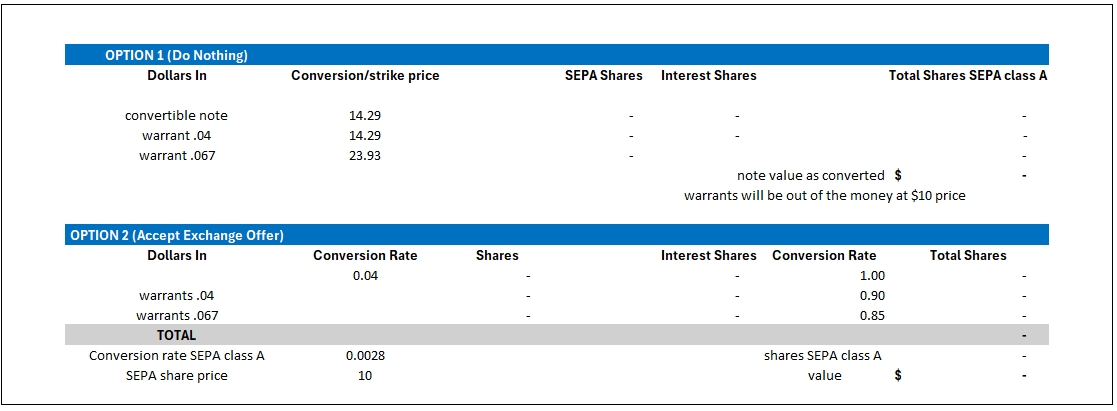Click the 'Conversion/strike price' column header
The image size is (1117, 411).
pyautogui.click(x=365, y=75)
